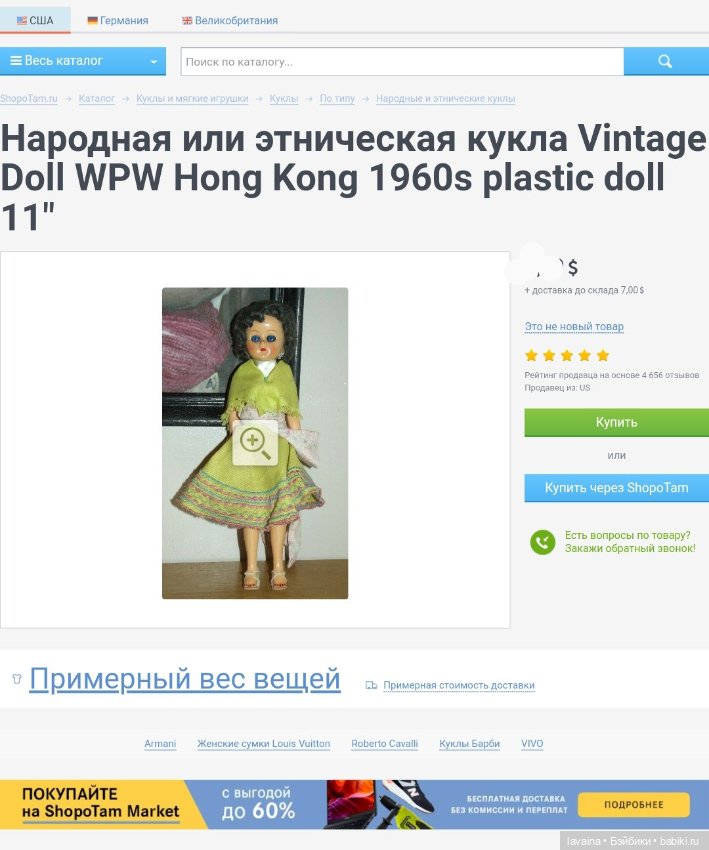Click Купить через ShopoTam button
Screen dimensions: 709x850
click(x=616, y=488)
